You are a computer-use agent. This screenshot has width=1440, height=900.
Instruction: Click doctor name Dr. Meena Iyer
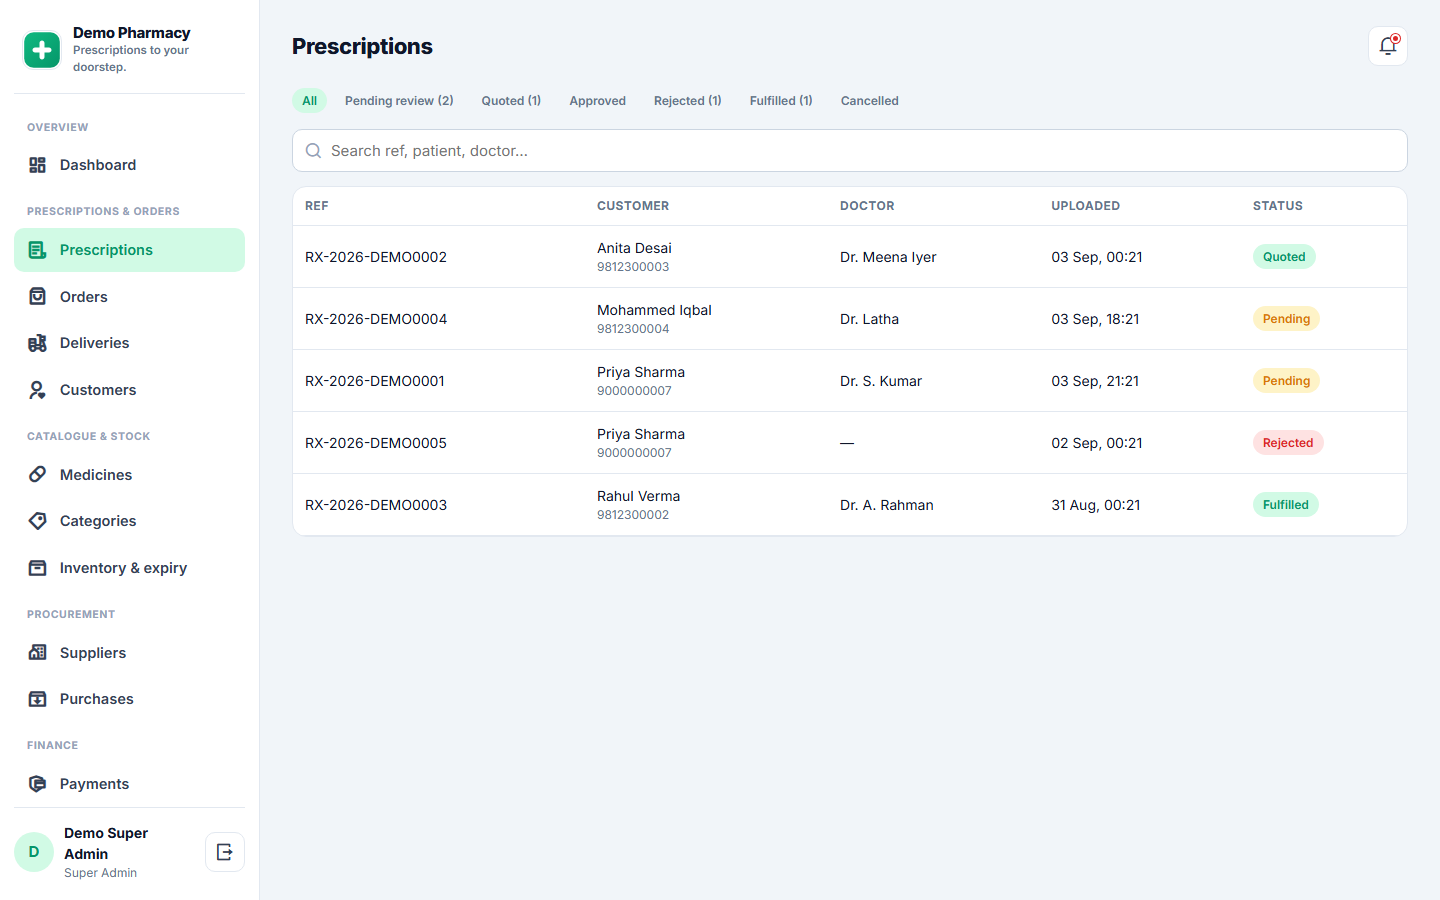[x=888, y=257]
